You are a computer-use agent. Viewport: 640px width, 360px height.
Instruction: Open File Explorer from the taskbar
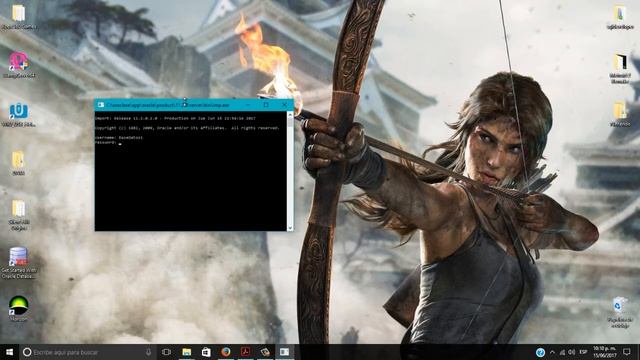click(187, 352)
